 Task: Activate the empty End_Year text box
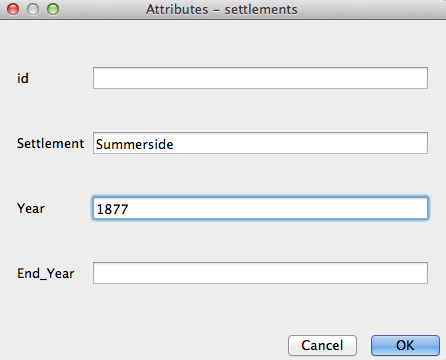[x=260, y=273]
